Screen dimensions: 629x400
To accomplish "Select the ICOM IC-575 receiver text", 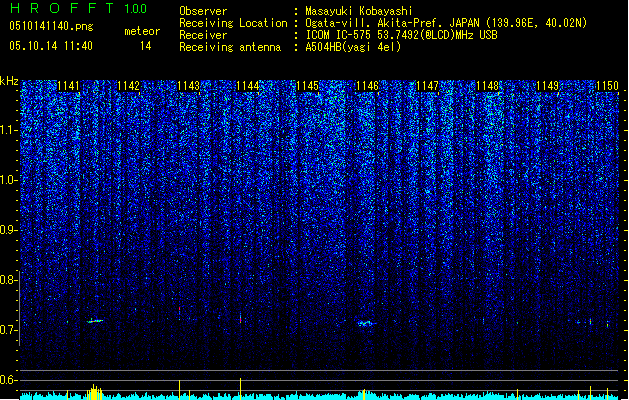I will pyautogui.click(x=401, y=35).
